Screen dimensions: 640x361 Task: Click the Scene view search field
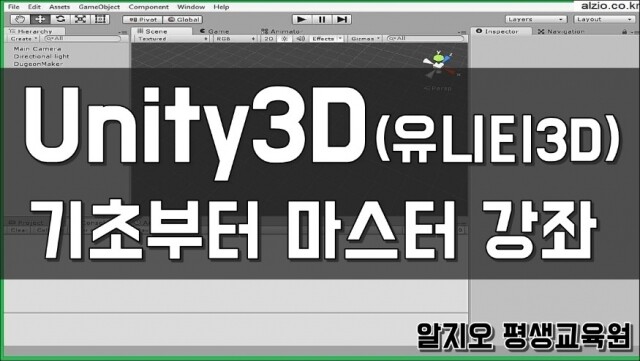[425, 38]
